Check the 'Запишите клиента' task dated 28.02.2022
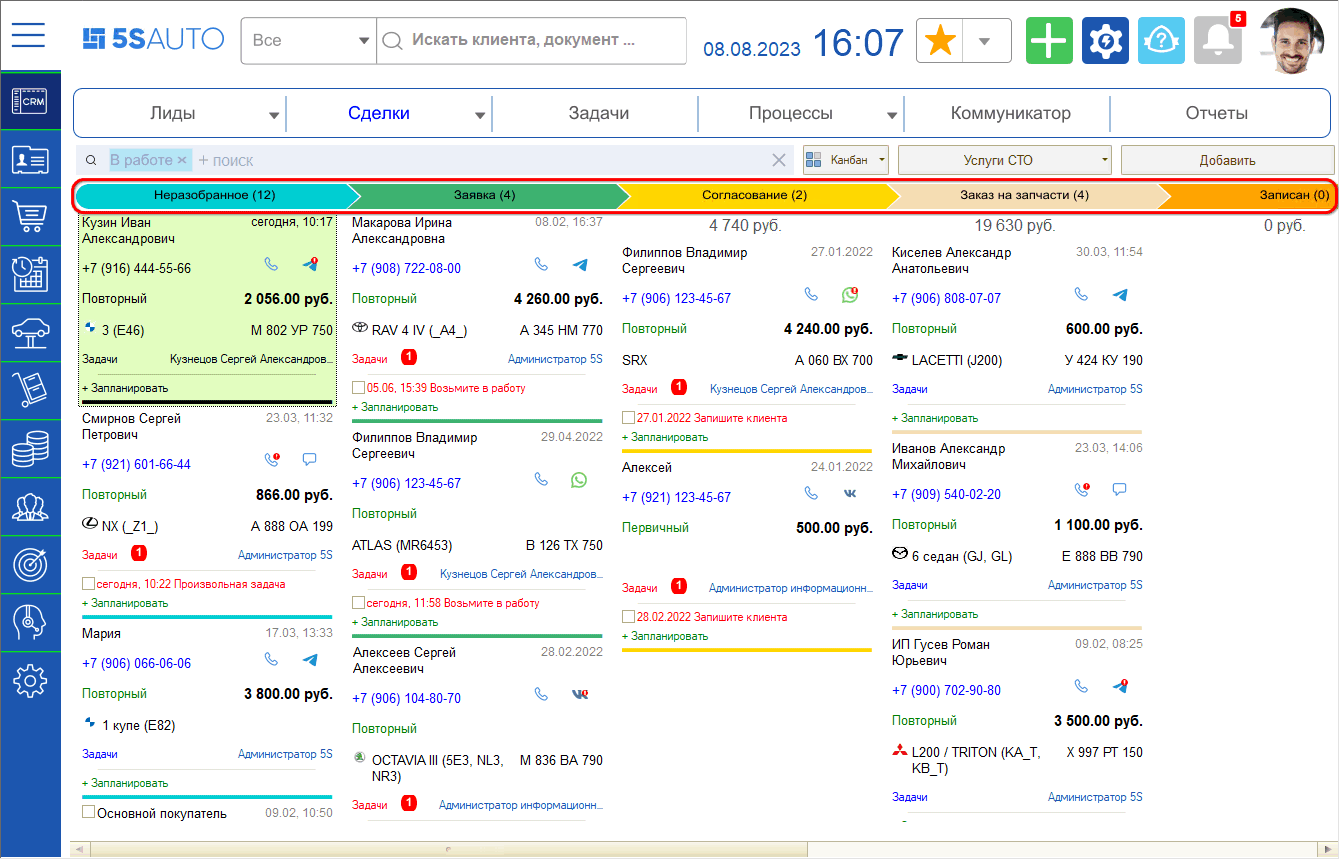The height and width of the screenshot is (859, 1339). click(x=629, y=617)
